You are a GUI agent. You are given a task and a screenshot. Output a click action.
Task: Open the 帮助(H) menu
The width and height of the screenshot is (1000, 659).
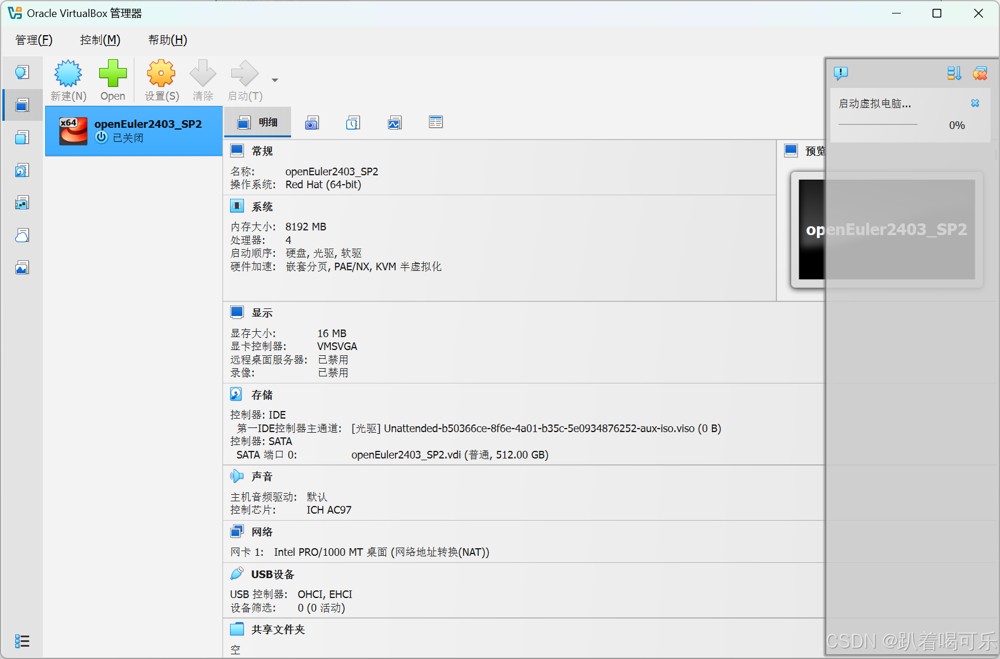pyautogui.click(x=168, y=40)
